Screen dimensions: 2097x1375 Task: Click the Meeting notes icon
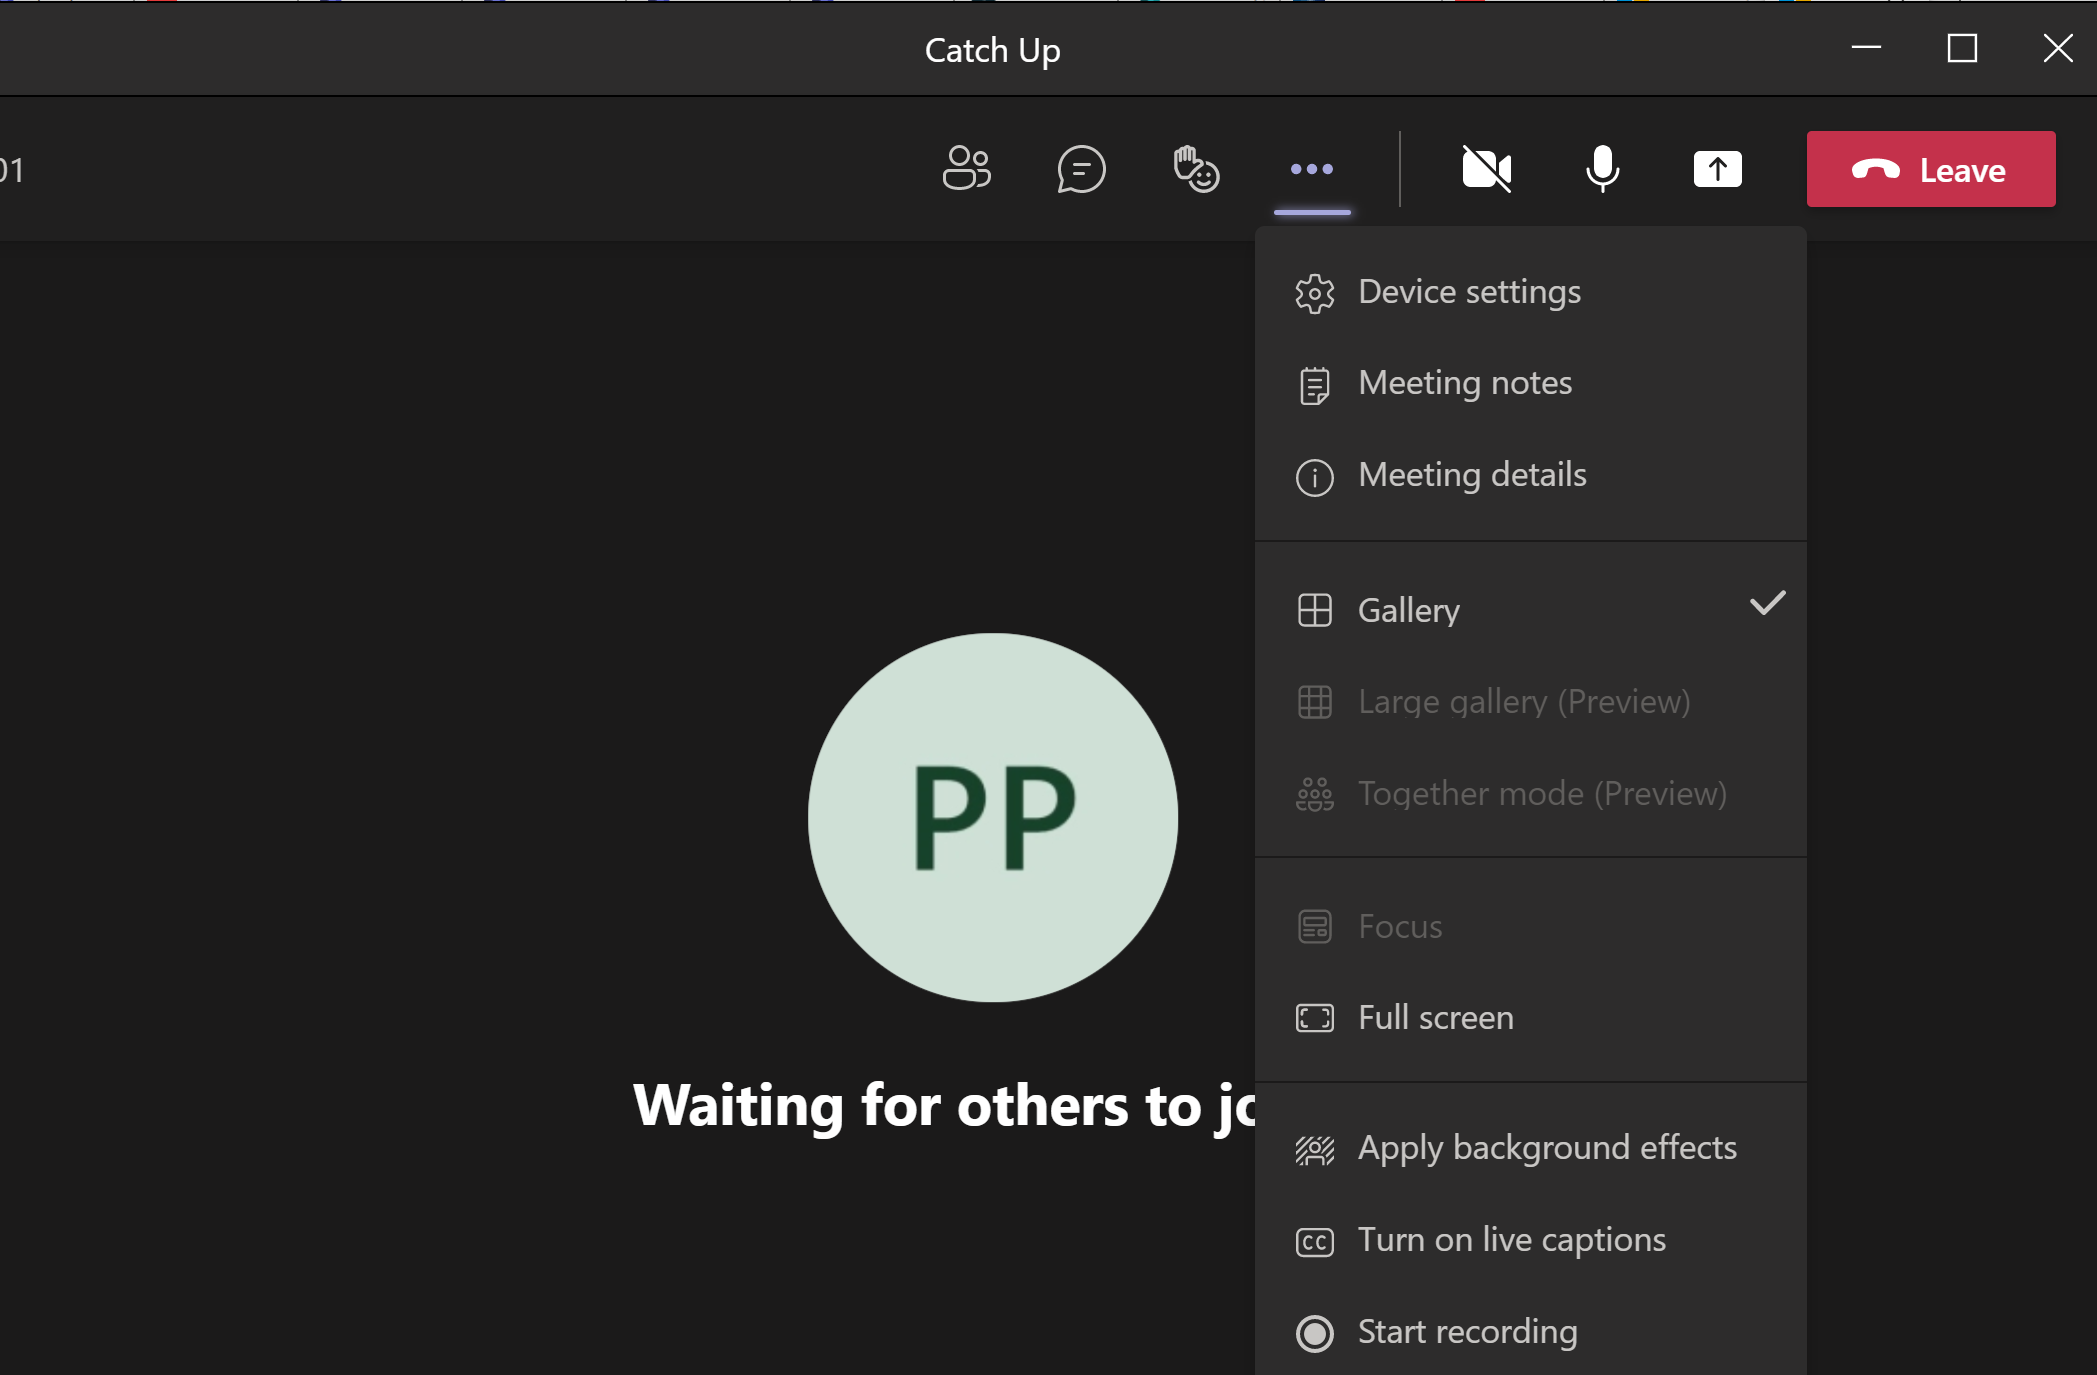[x=1314, y=384]
